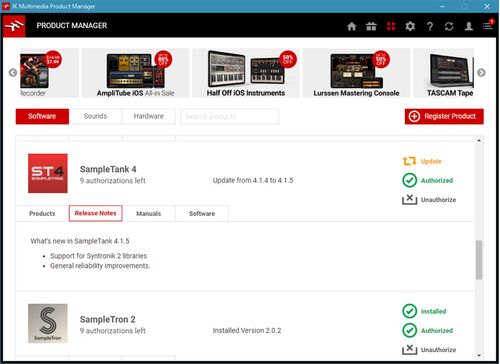Switch to the Hardware category tab
The image size is (500, 364).
[149, 116]
